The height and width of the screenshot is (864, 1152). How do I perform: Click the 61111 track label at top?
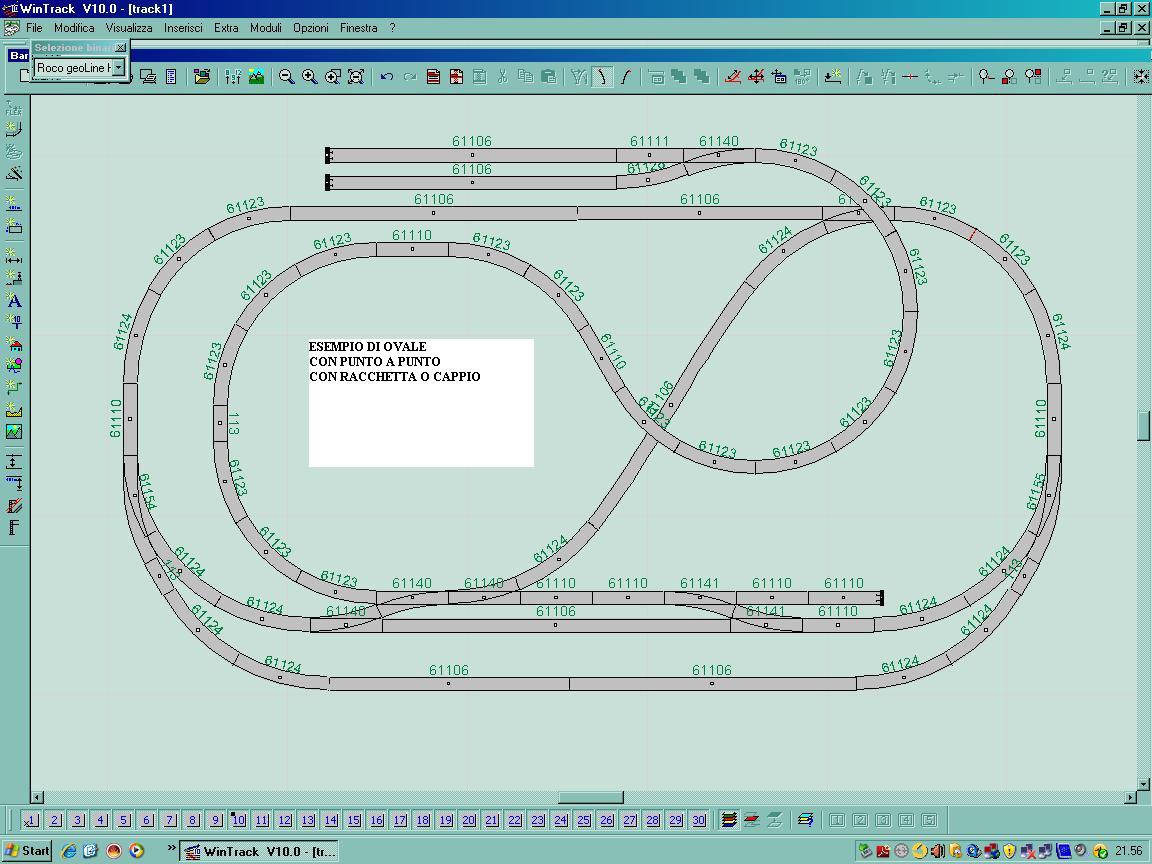649,141
